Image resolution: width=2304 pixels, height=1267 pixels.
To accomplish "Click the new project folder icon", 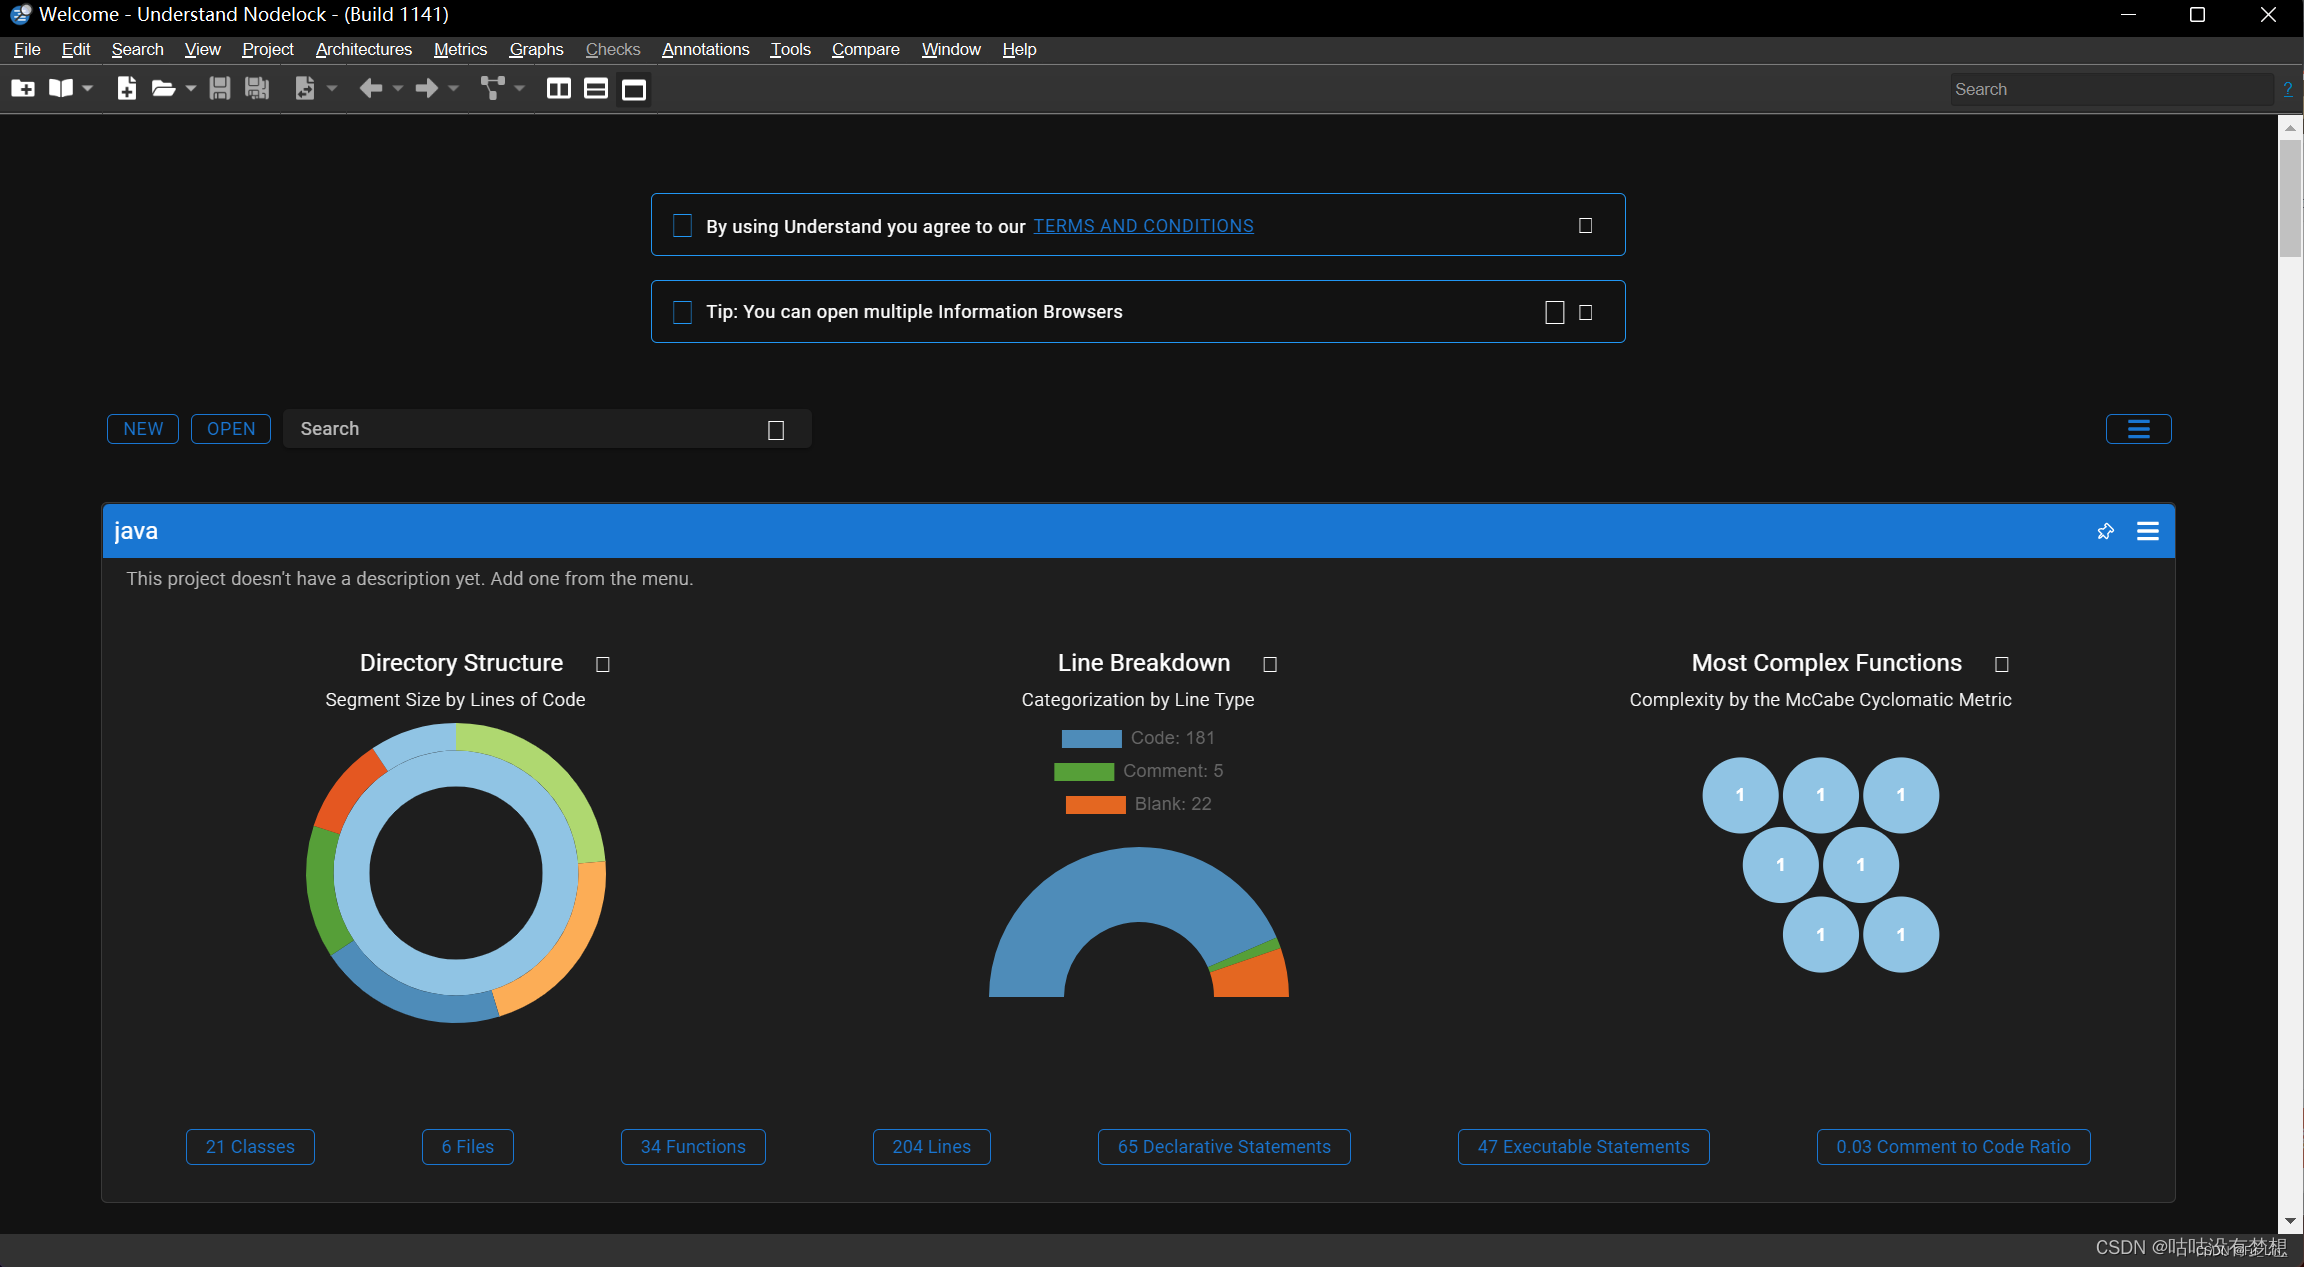I will [22, 89].
